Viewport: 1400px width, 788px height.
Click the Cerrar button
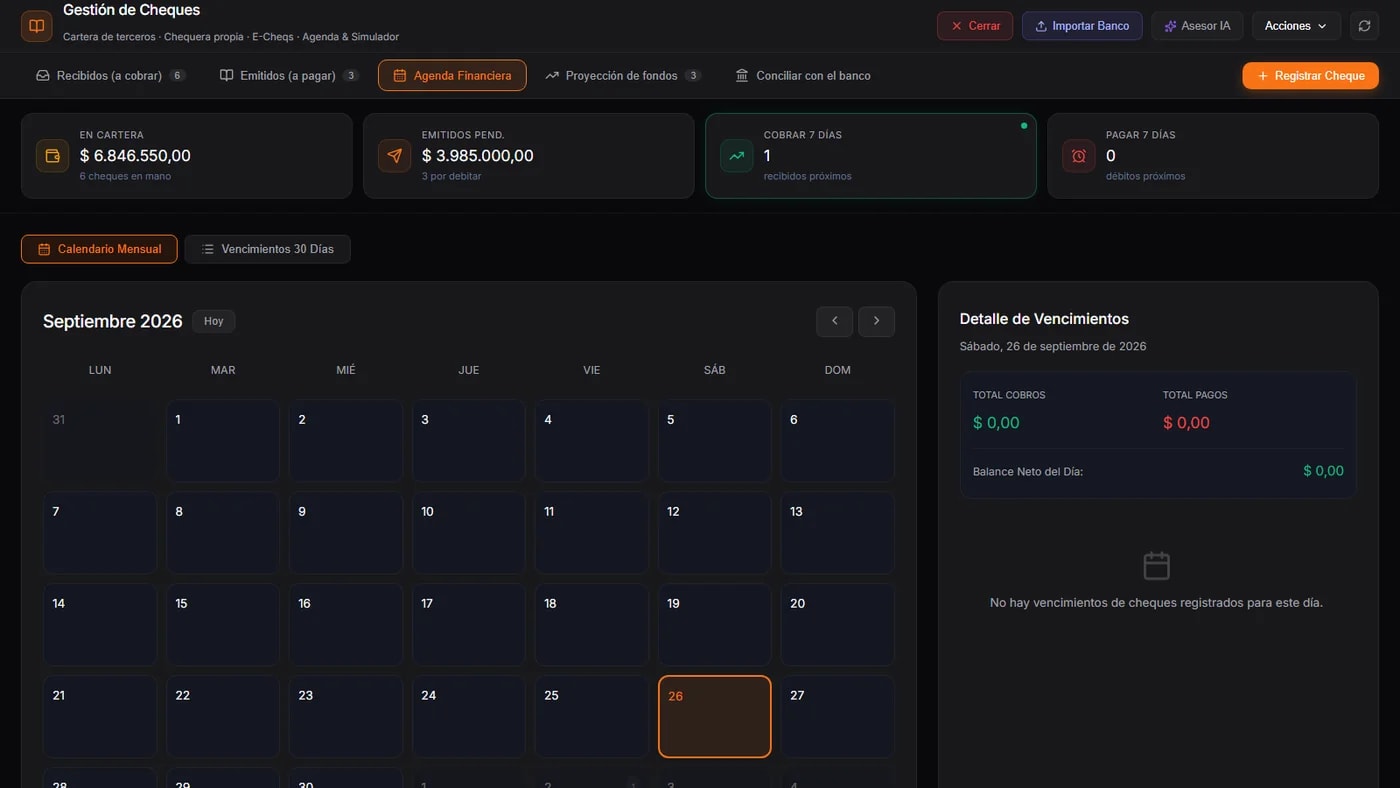pos(975,26)
